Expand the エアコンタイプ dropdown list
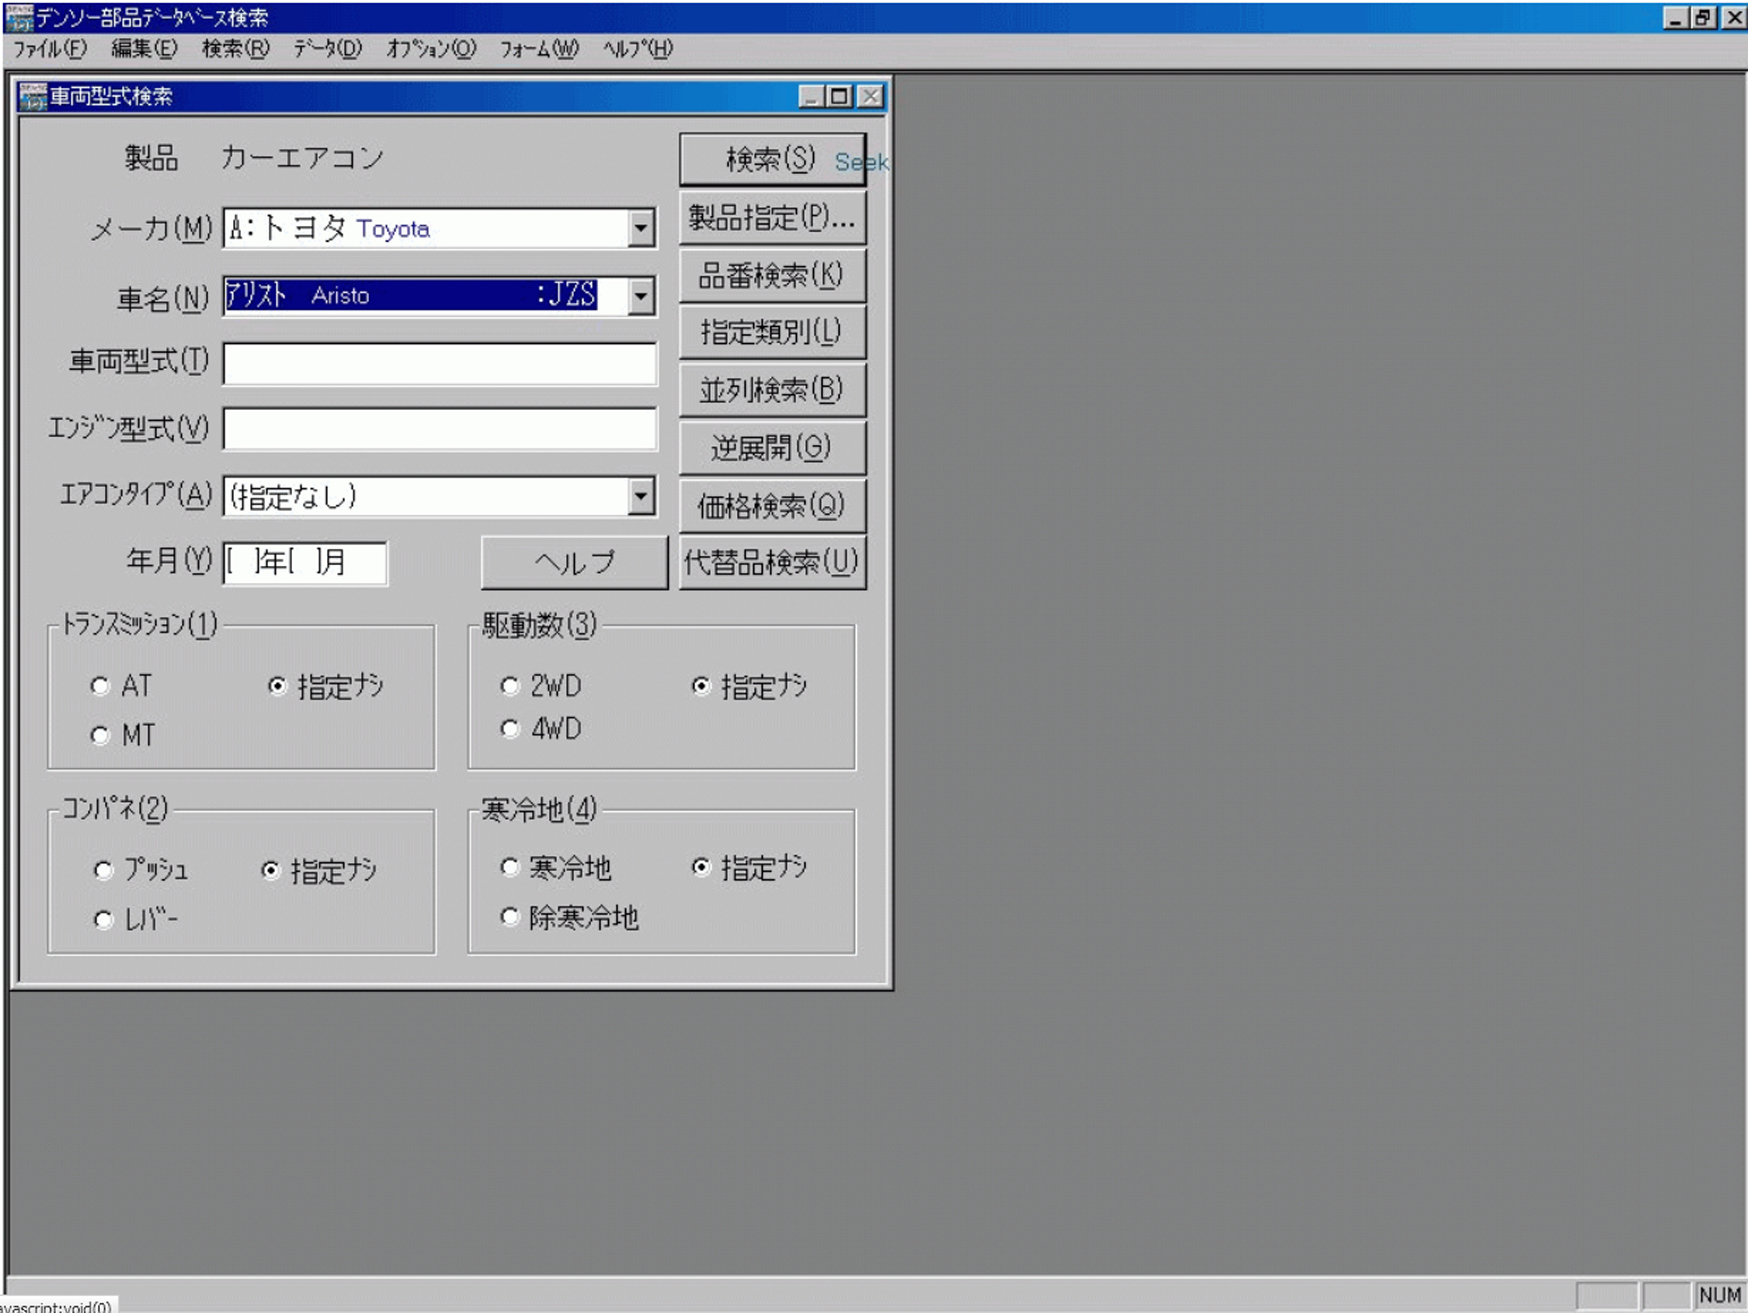The width and height of the screenshot is (1748, 1313). tap(641, 496)
